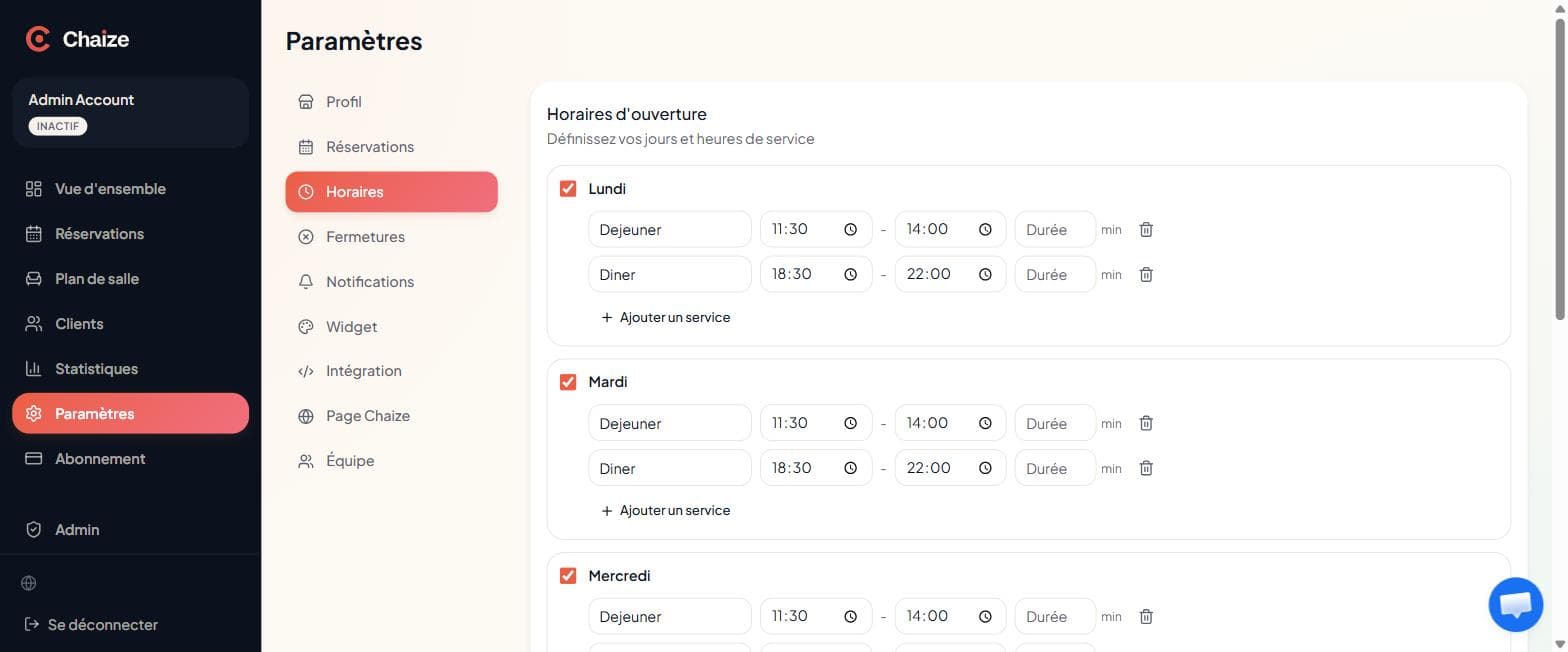Screen dimensions: 1568x652
Task: Open Vue d'ensemble in sidebar
Action: coord(130,189)
